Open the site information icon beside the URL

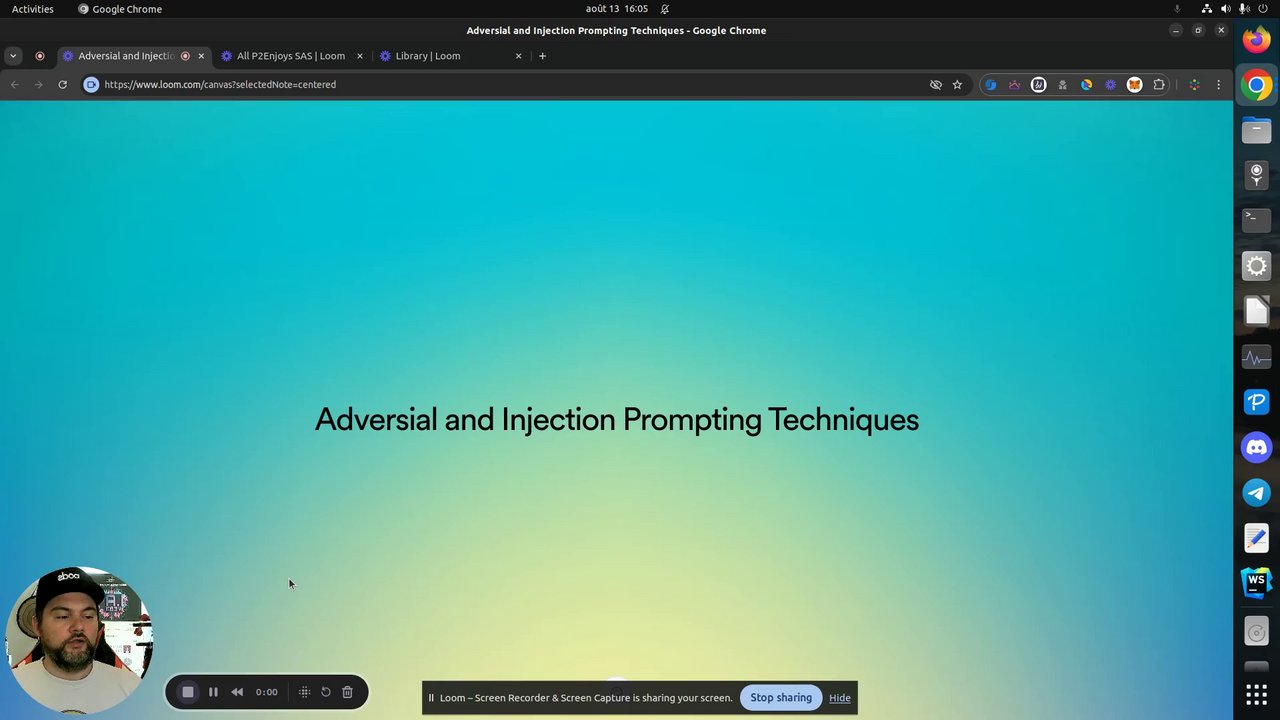tap(91, 85)
